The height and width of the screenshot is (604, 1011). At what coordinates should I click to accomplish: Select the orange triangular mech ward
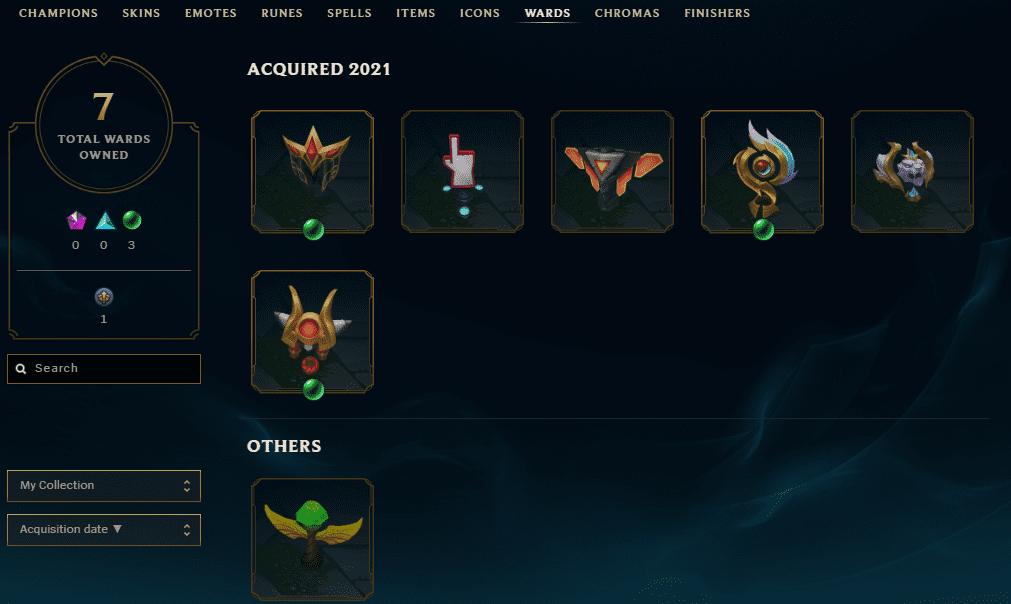(x=613, y=171)
